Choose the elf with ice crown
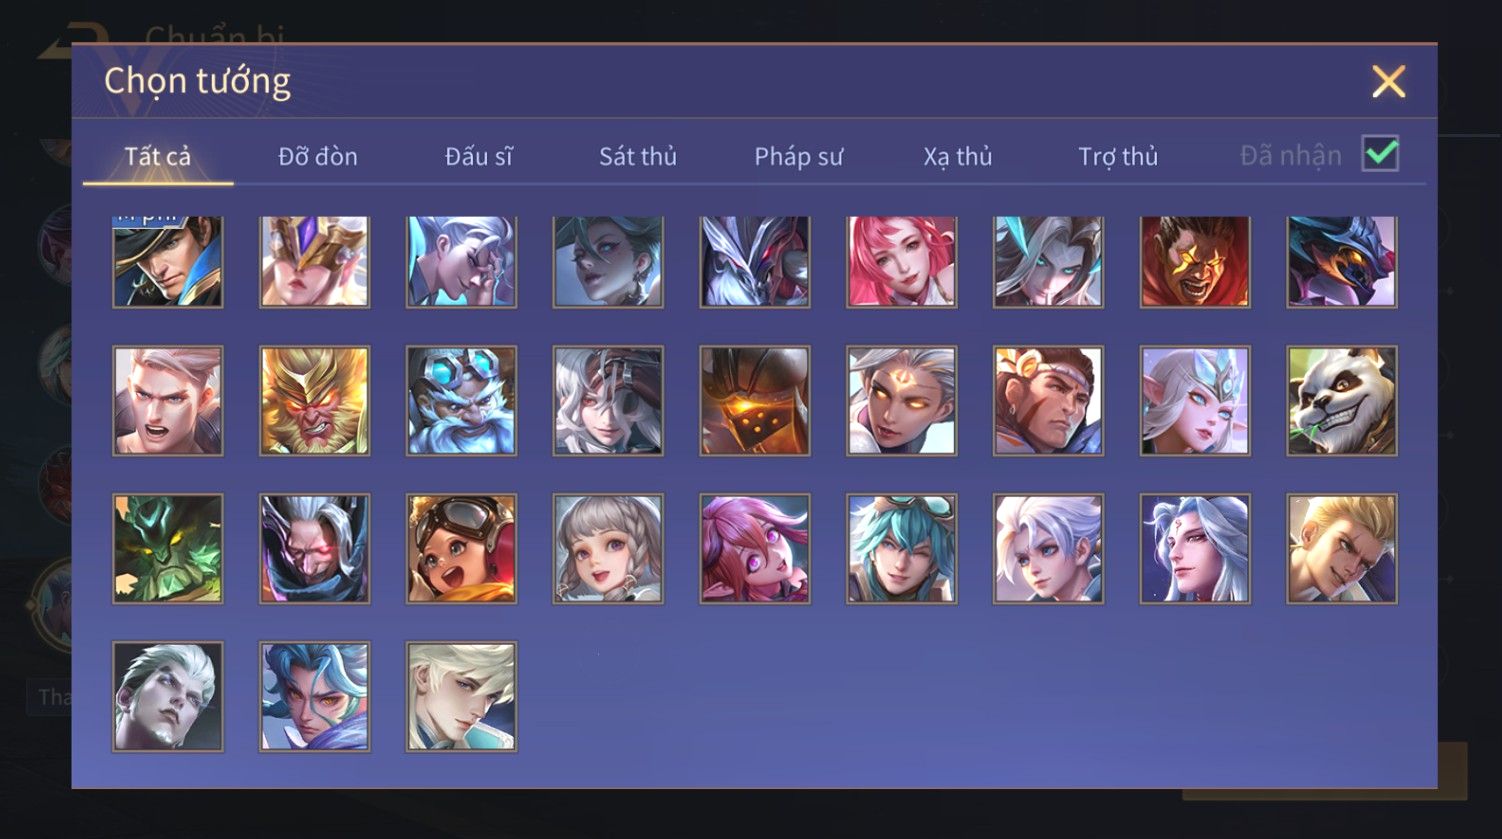Viewport: 1502px width, 839px height. coord(1195,401)
